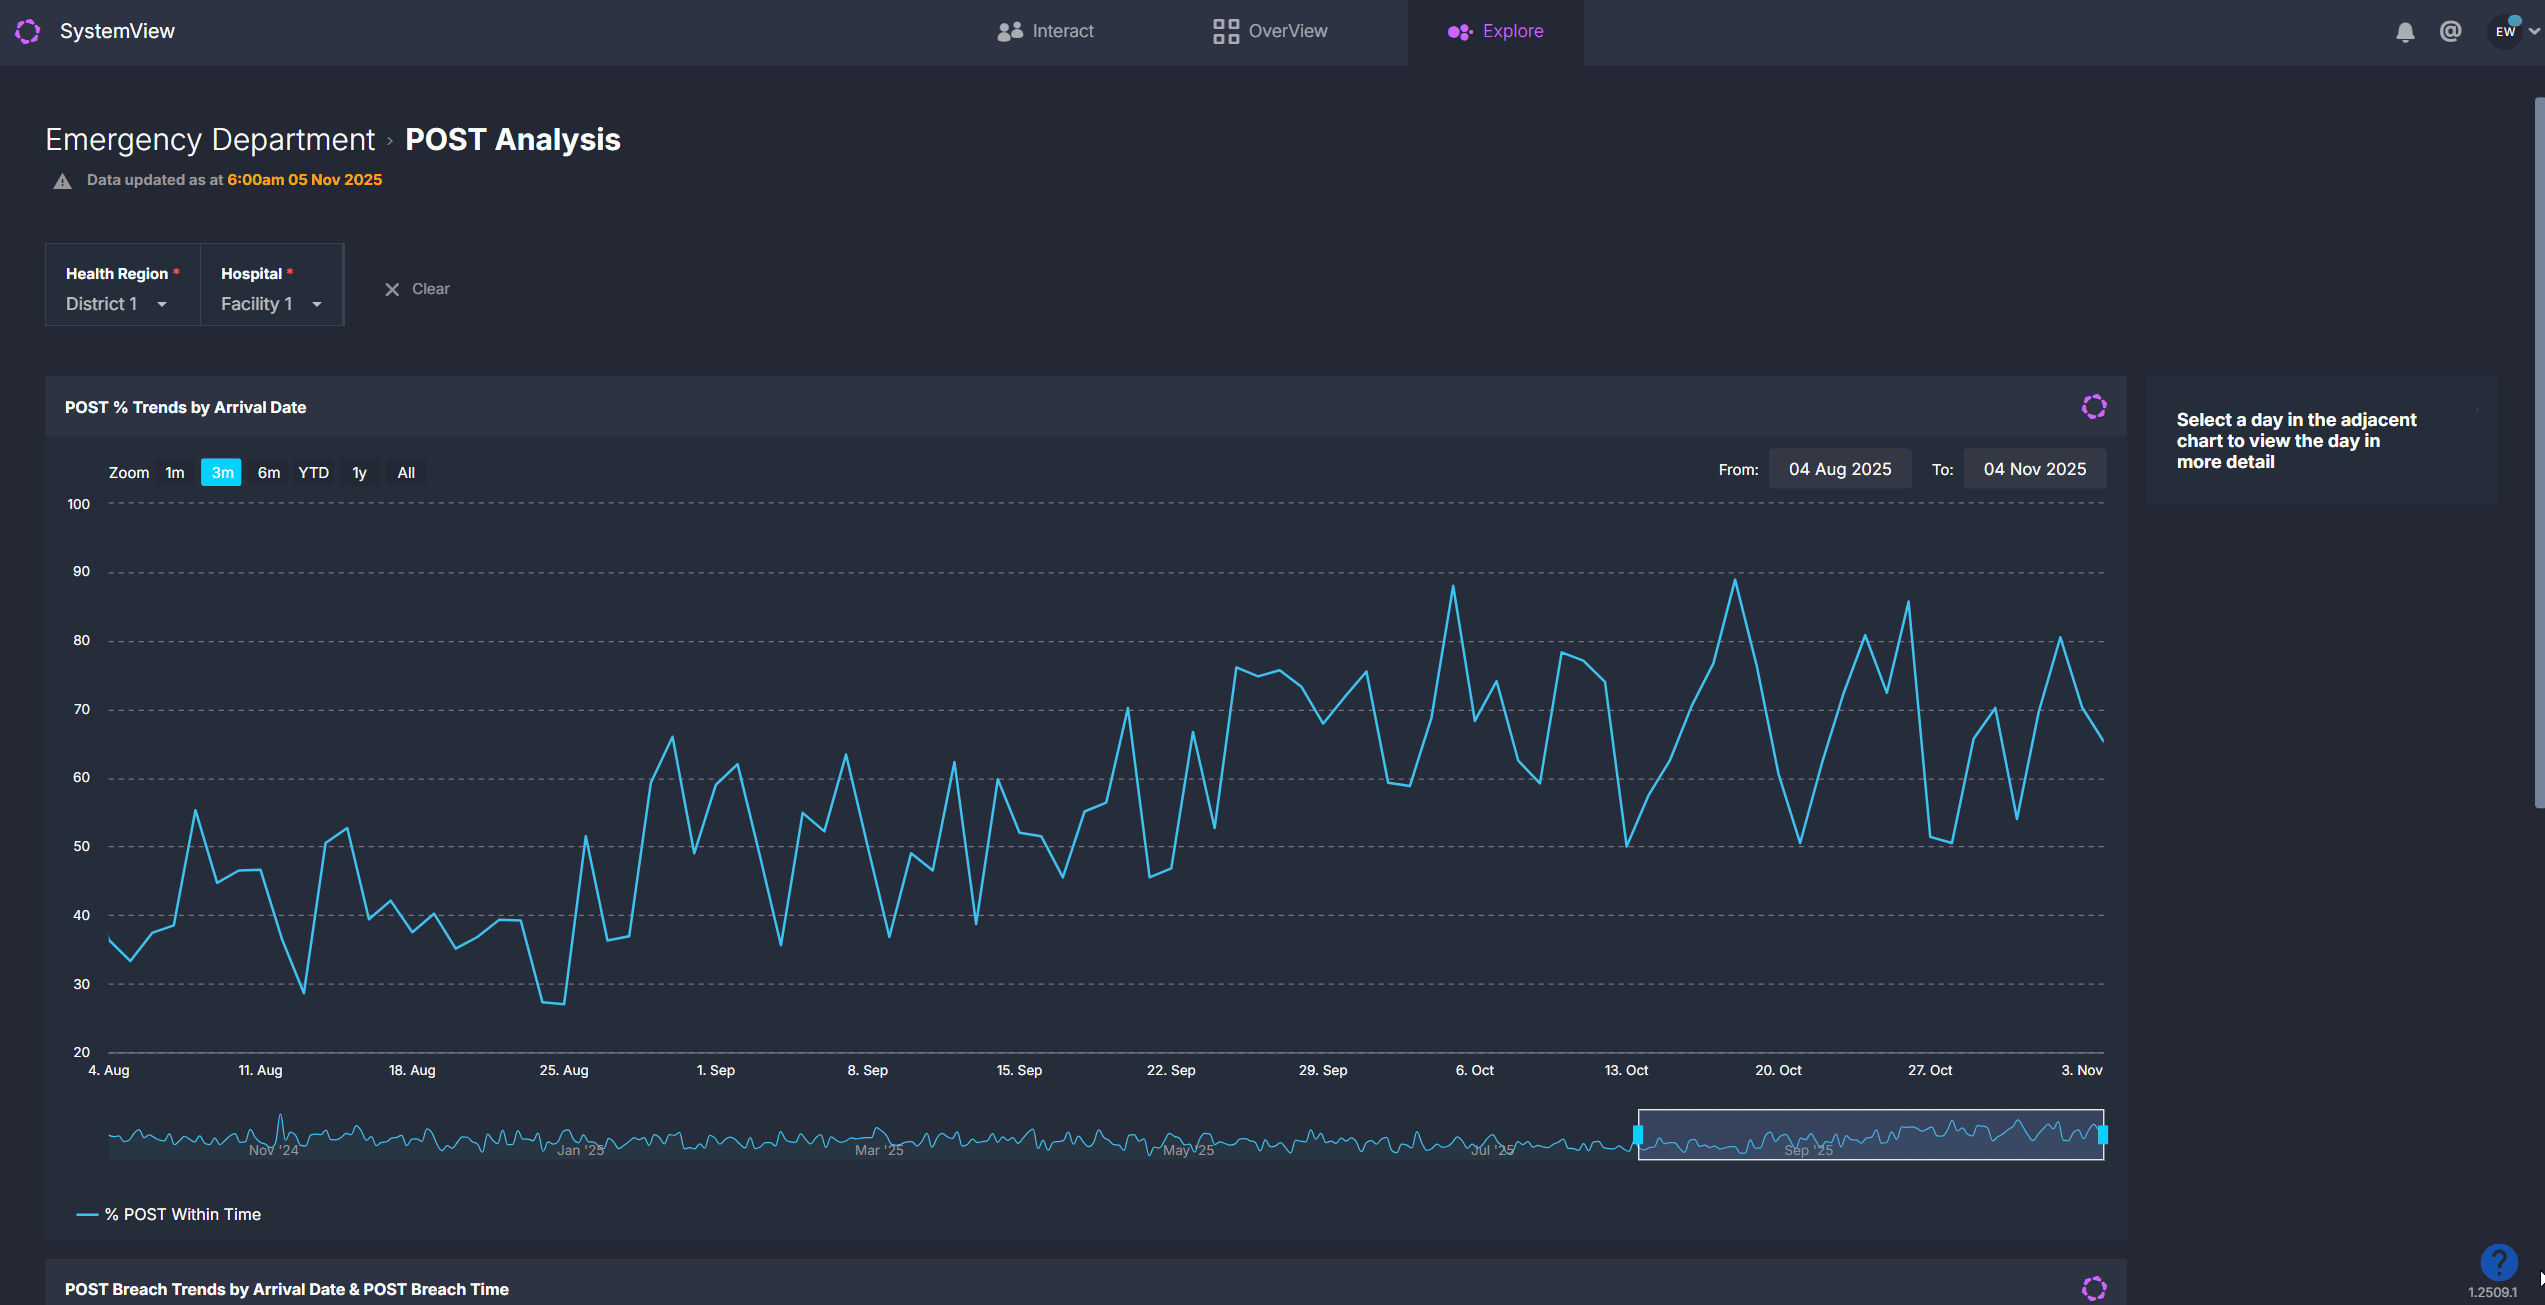Click the blue help question mark icon

tap(2498, 1262)
